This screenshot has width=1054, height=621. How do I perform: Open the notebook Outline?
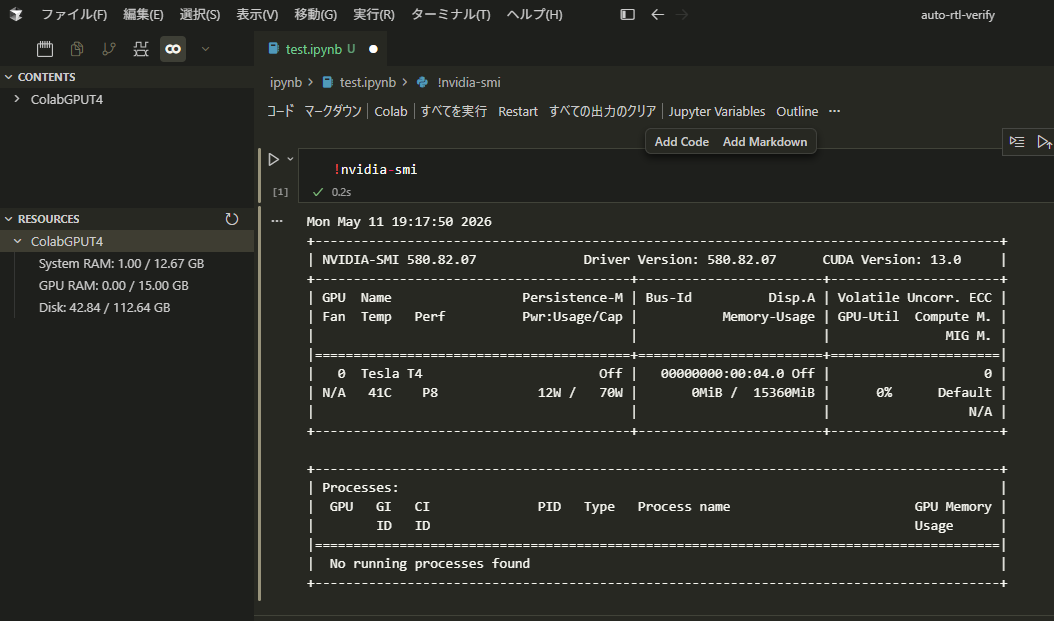797,112
